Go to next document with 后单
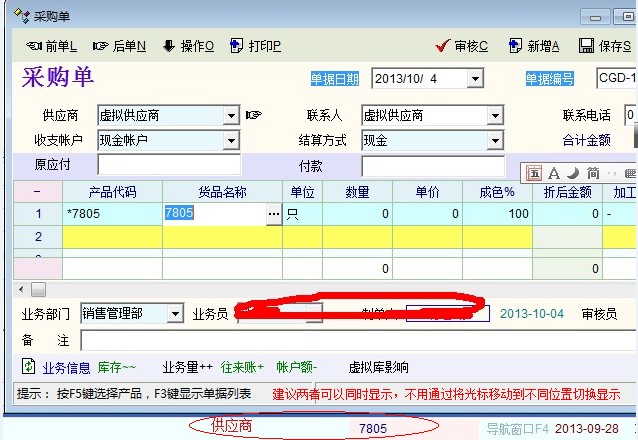The image size is (638, 440). [119, 46]
